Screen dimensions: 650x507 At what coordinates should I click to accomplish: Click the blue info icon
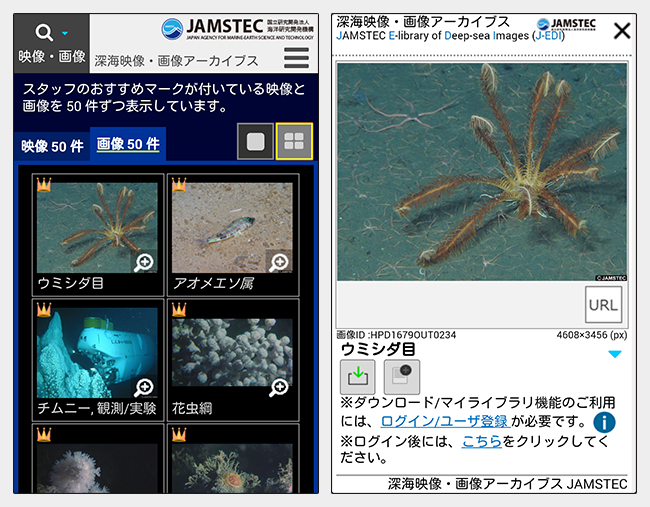[604, 422]
